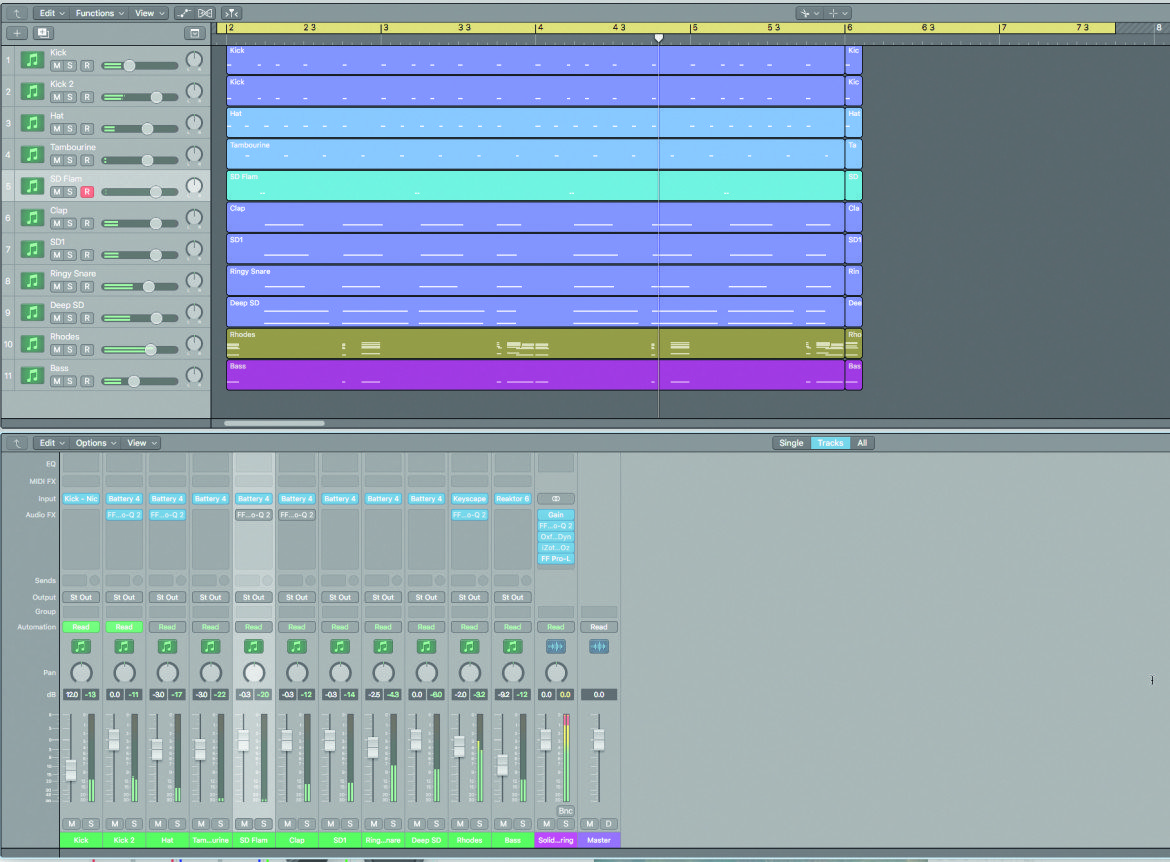Open the Edit dropdown in the tracks toolbar
1170x862 pixels.
[52, 13]
